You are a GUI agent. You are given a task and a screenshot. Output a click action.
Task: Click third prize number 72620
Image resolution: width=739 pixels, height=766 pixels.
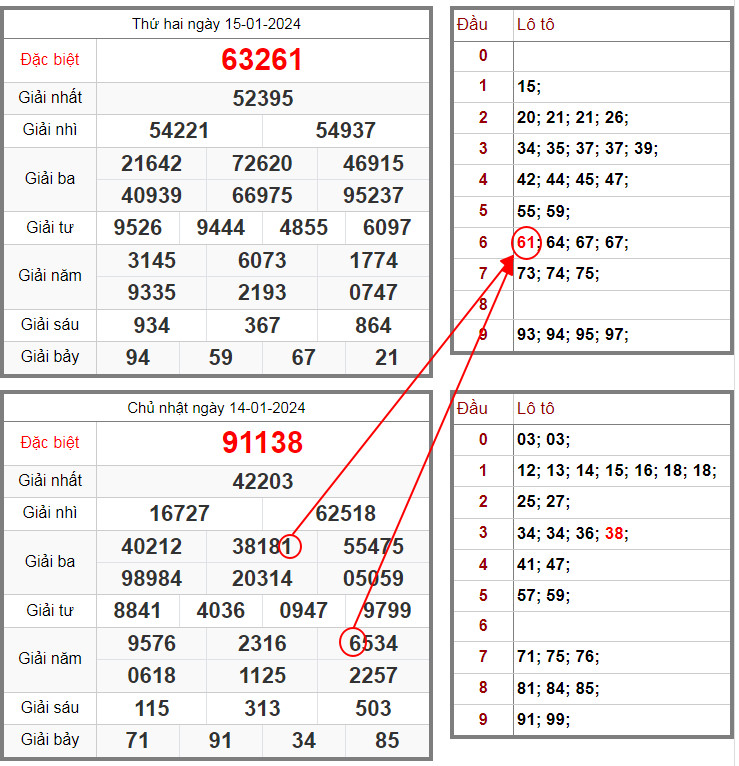click(262, 163)
